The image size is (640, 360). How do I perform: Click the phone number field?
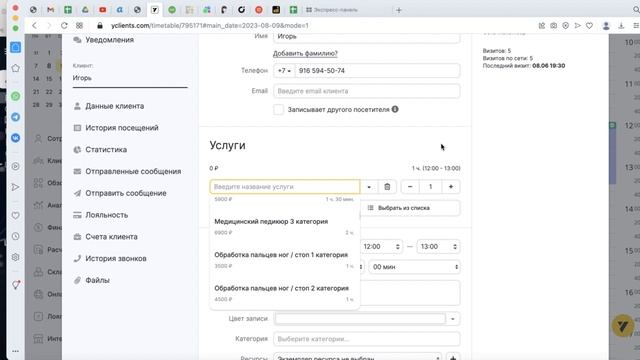coord(377,71)
